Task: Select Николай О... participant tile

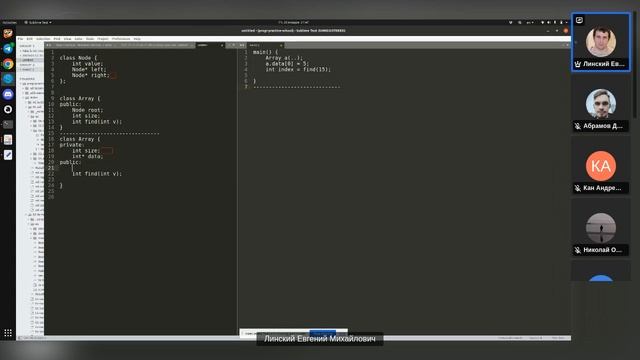Action: click(600, 228)
